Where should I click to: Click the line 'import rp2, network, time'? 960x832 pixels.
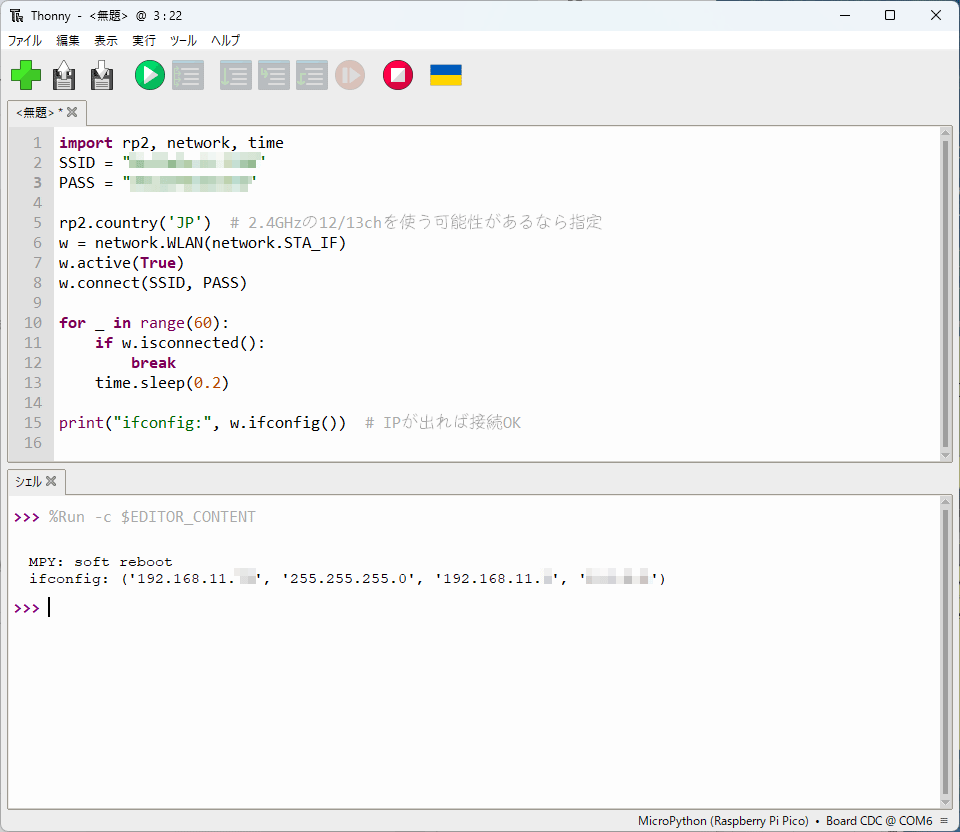pos(171,143)
